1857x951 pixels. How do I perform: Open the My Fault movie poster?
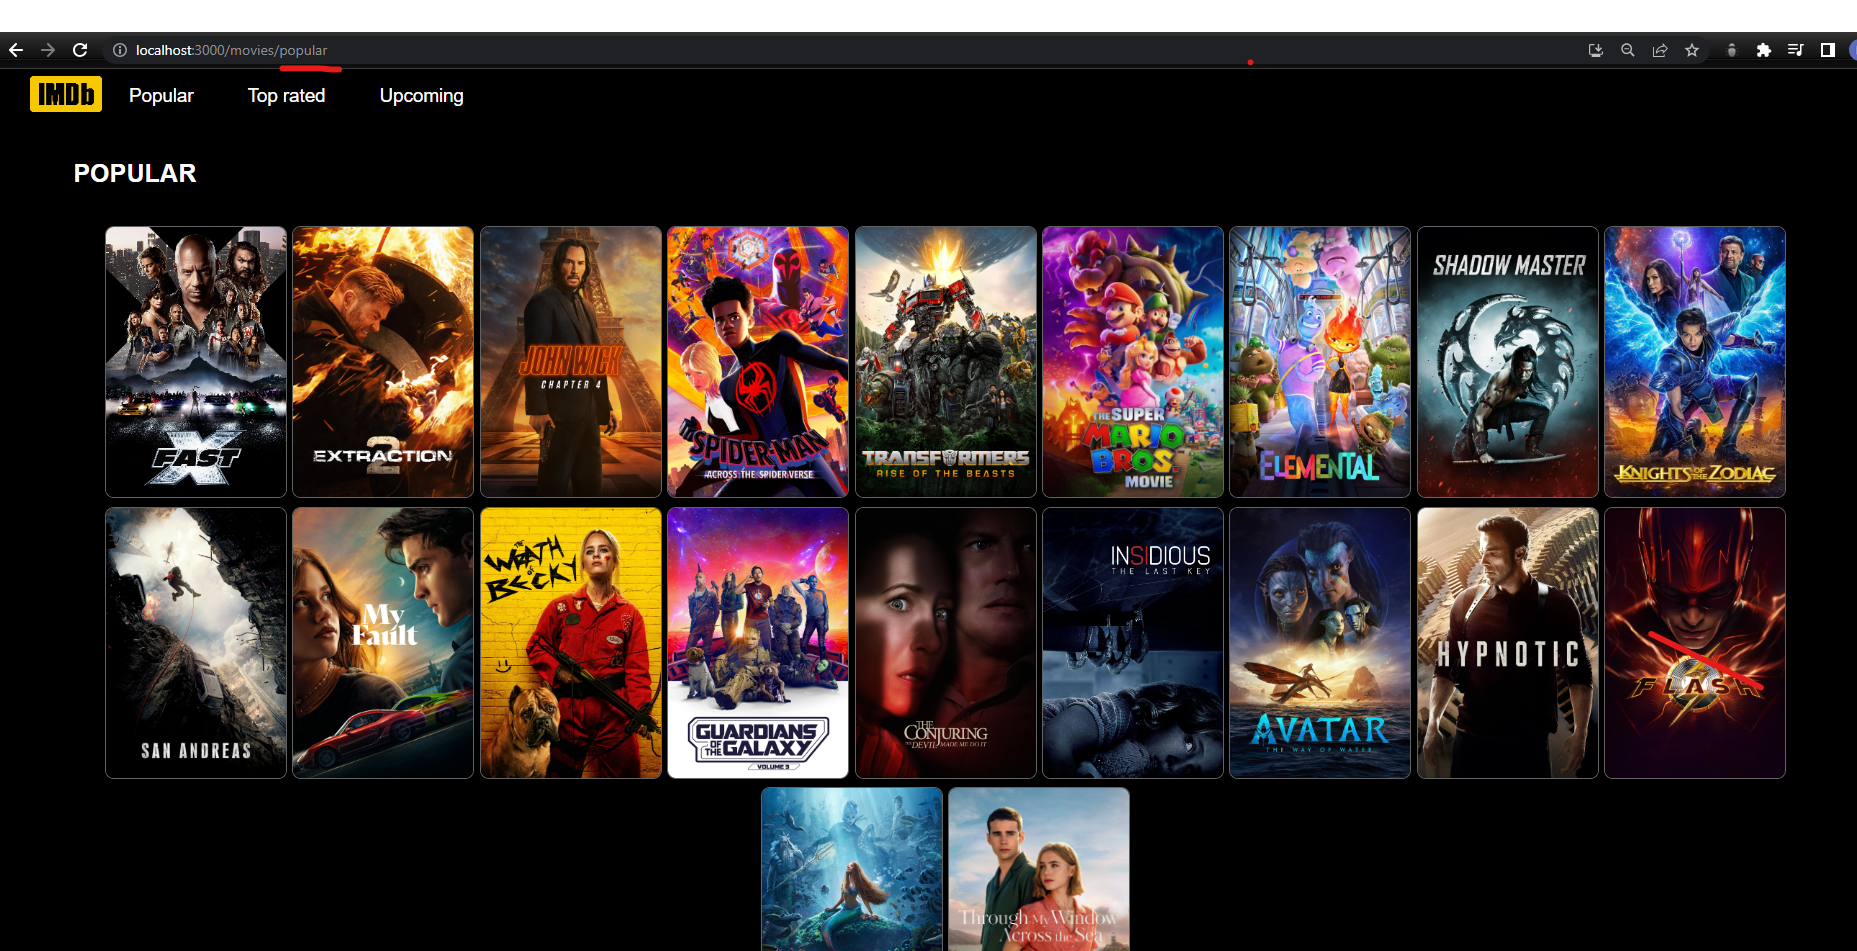[383, 643]
